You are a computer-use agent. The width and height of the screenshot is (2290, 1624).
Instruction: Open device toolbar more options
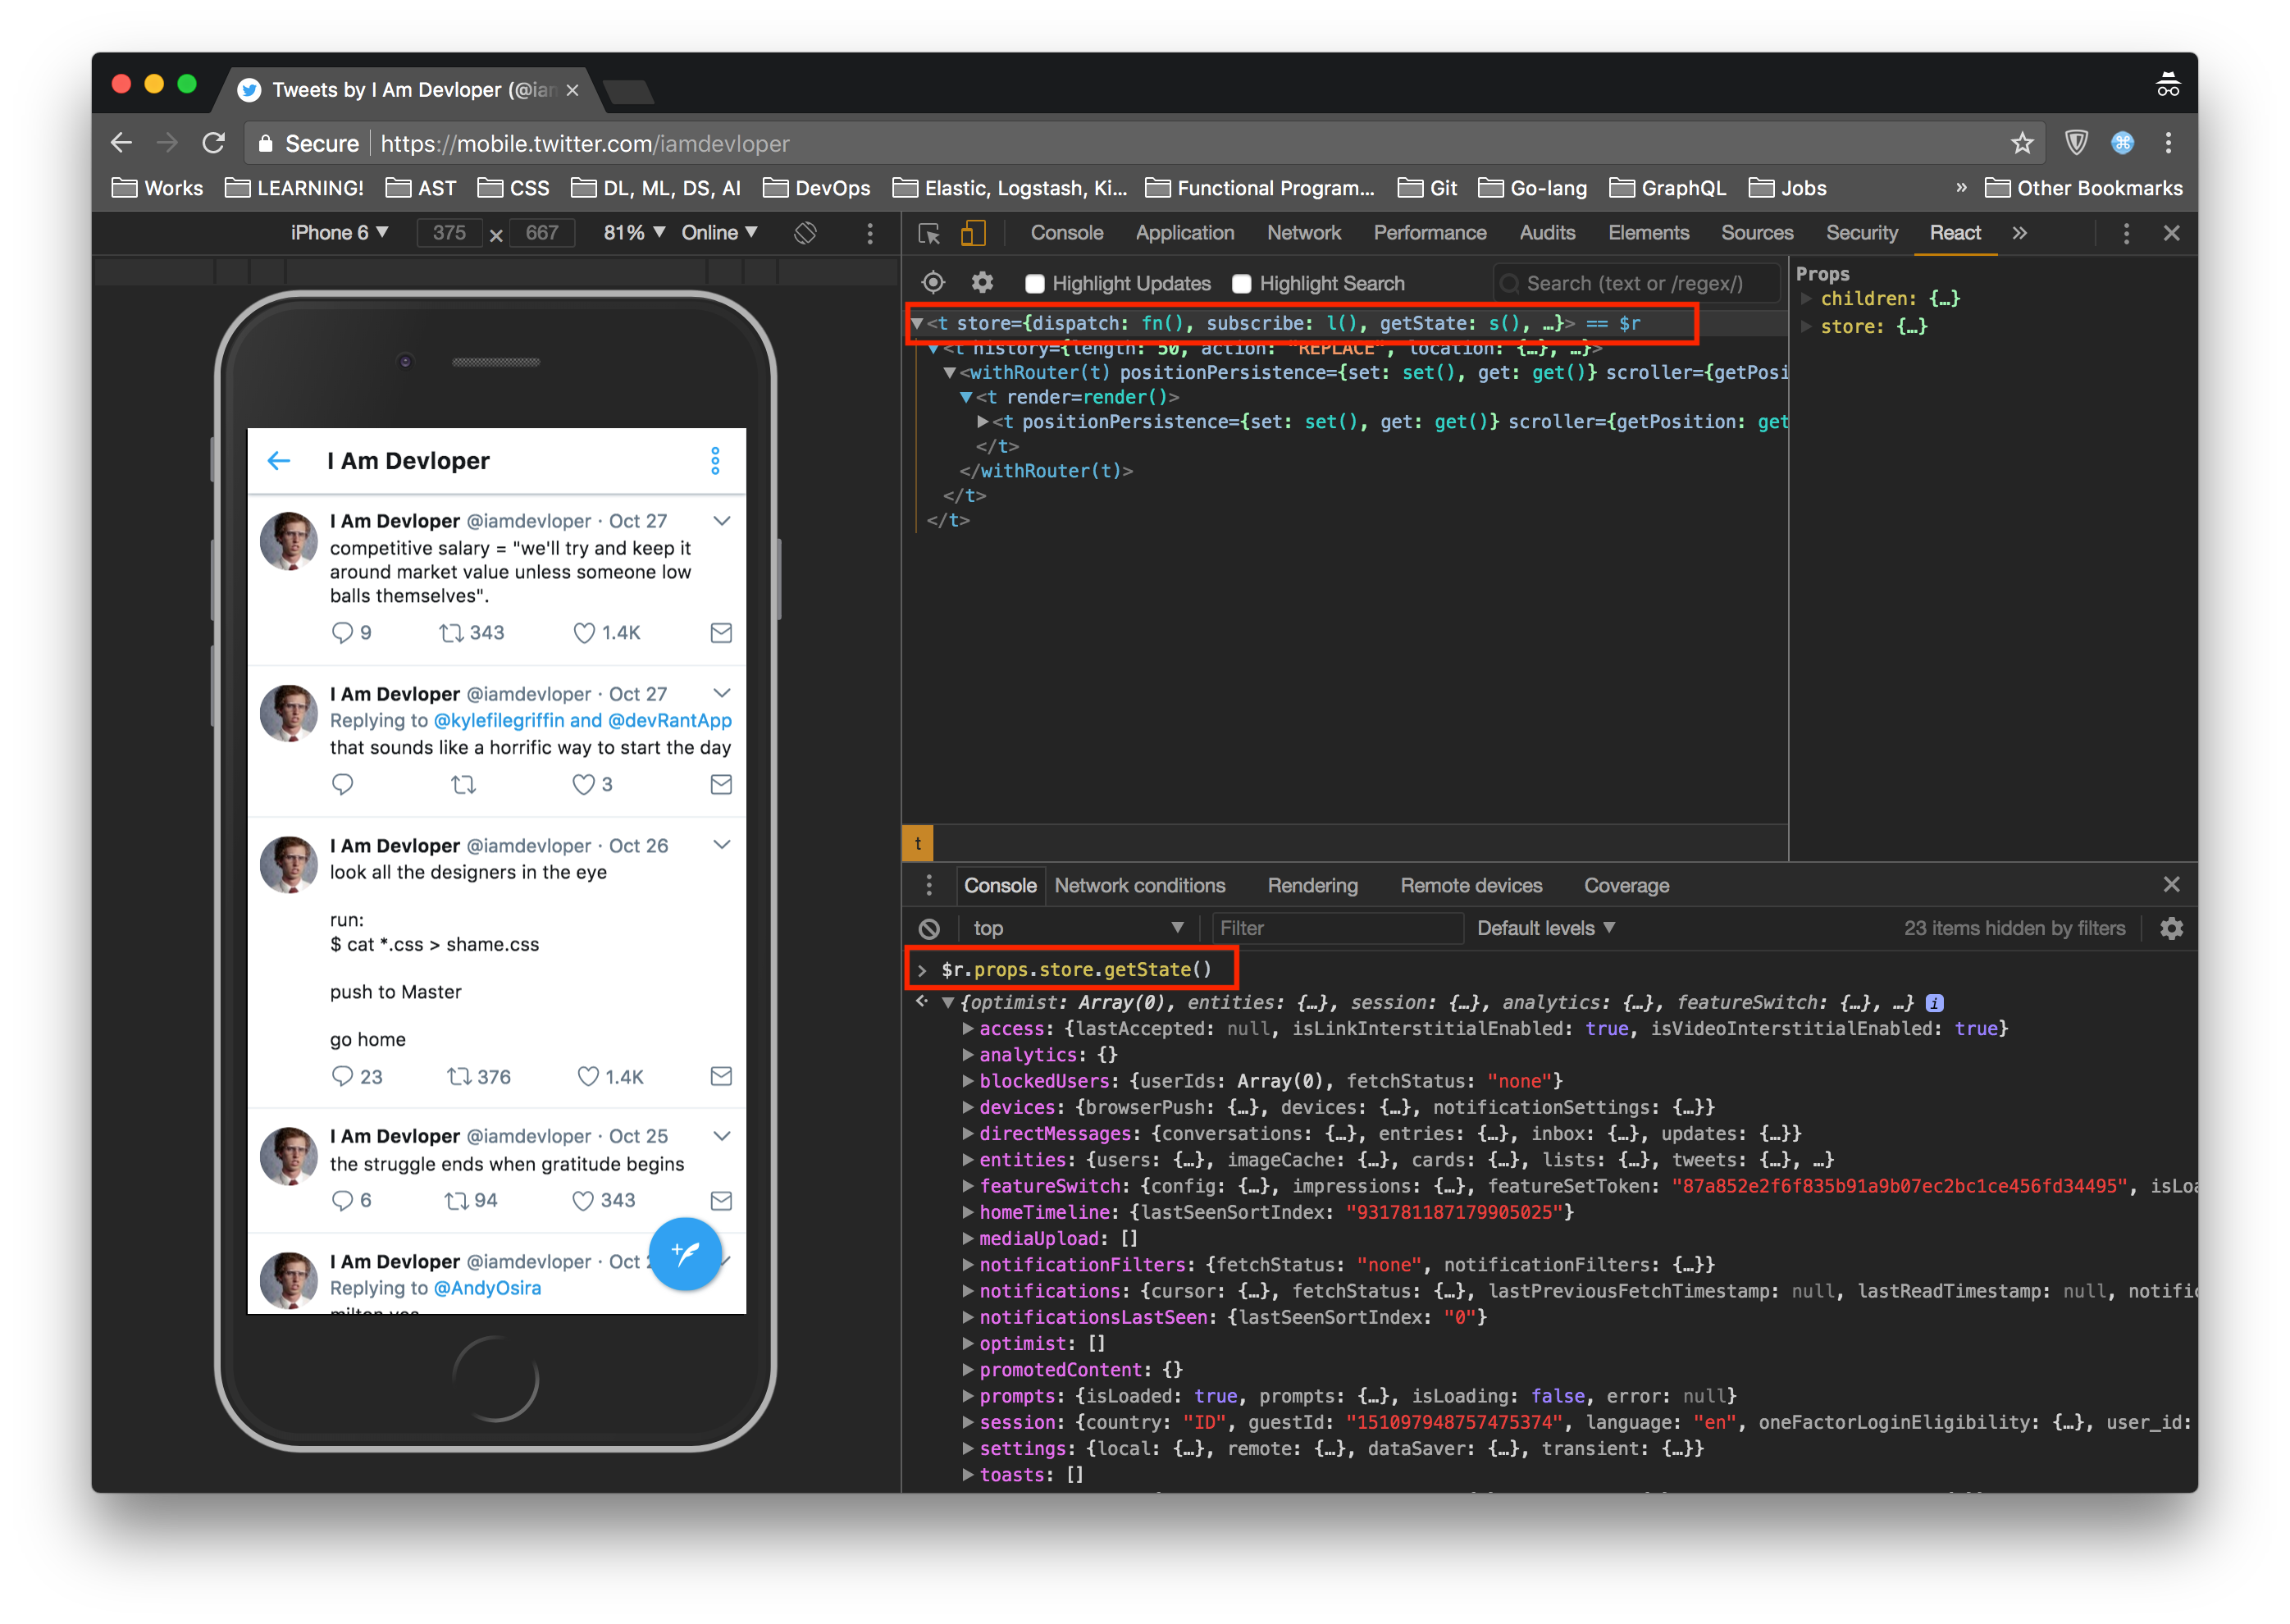coord(869,233)
